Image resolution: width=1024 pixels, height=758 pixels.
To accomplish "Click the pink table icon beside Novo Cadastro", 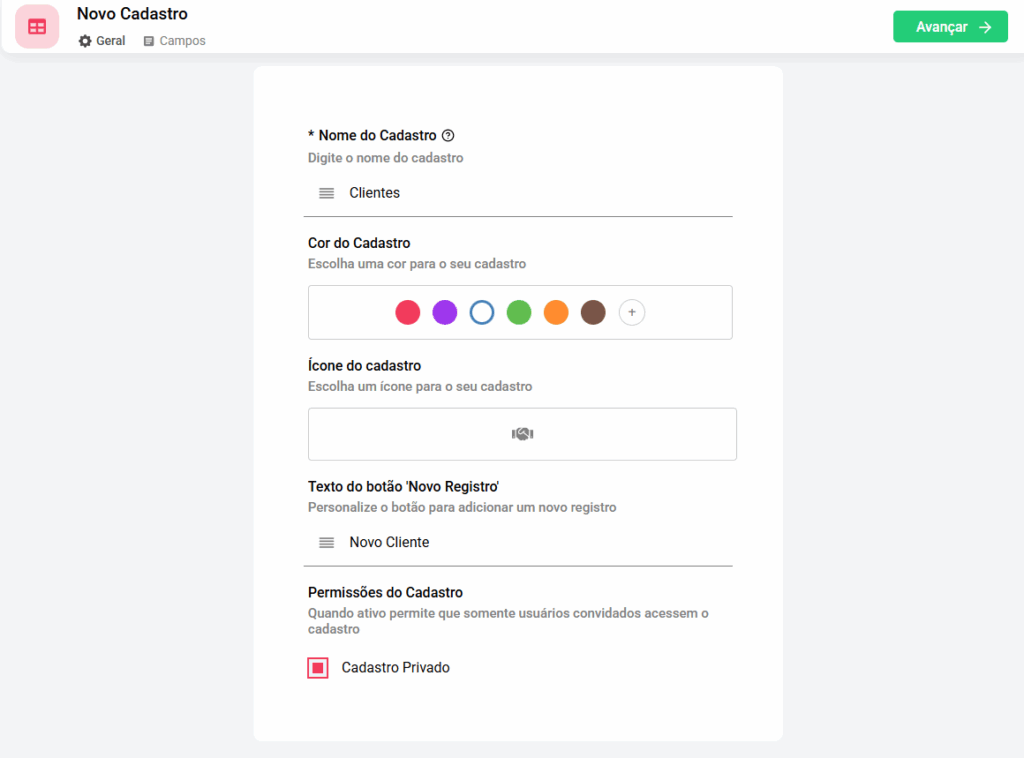I will tap(37, 27).
